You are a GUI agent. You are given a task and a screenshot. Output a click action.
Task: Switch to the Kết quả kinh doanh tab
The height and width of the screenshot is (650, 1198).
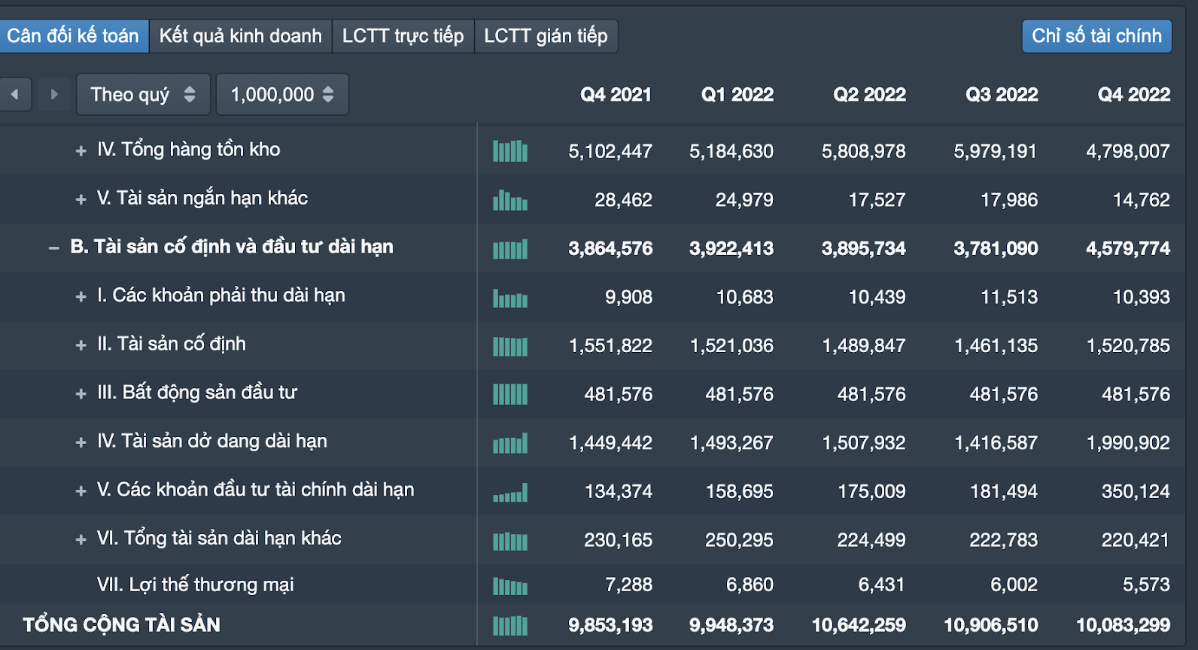(240, 36)
